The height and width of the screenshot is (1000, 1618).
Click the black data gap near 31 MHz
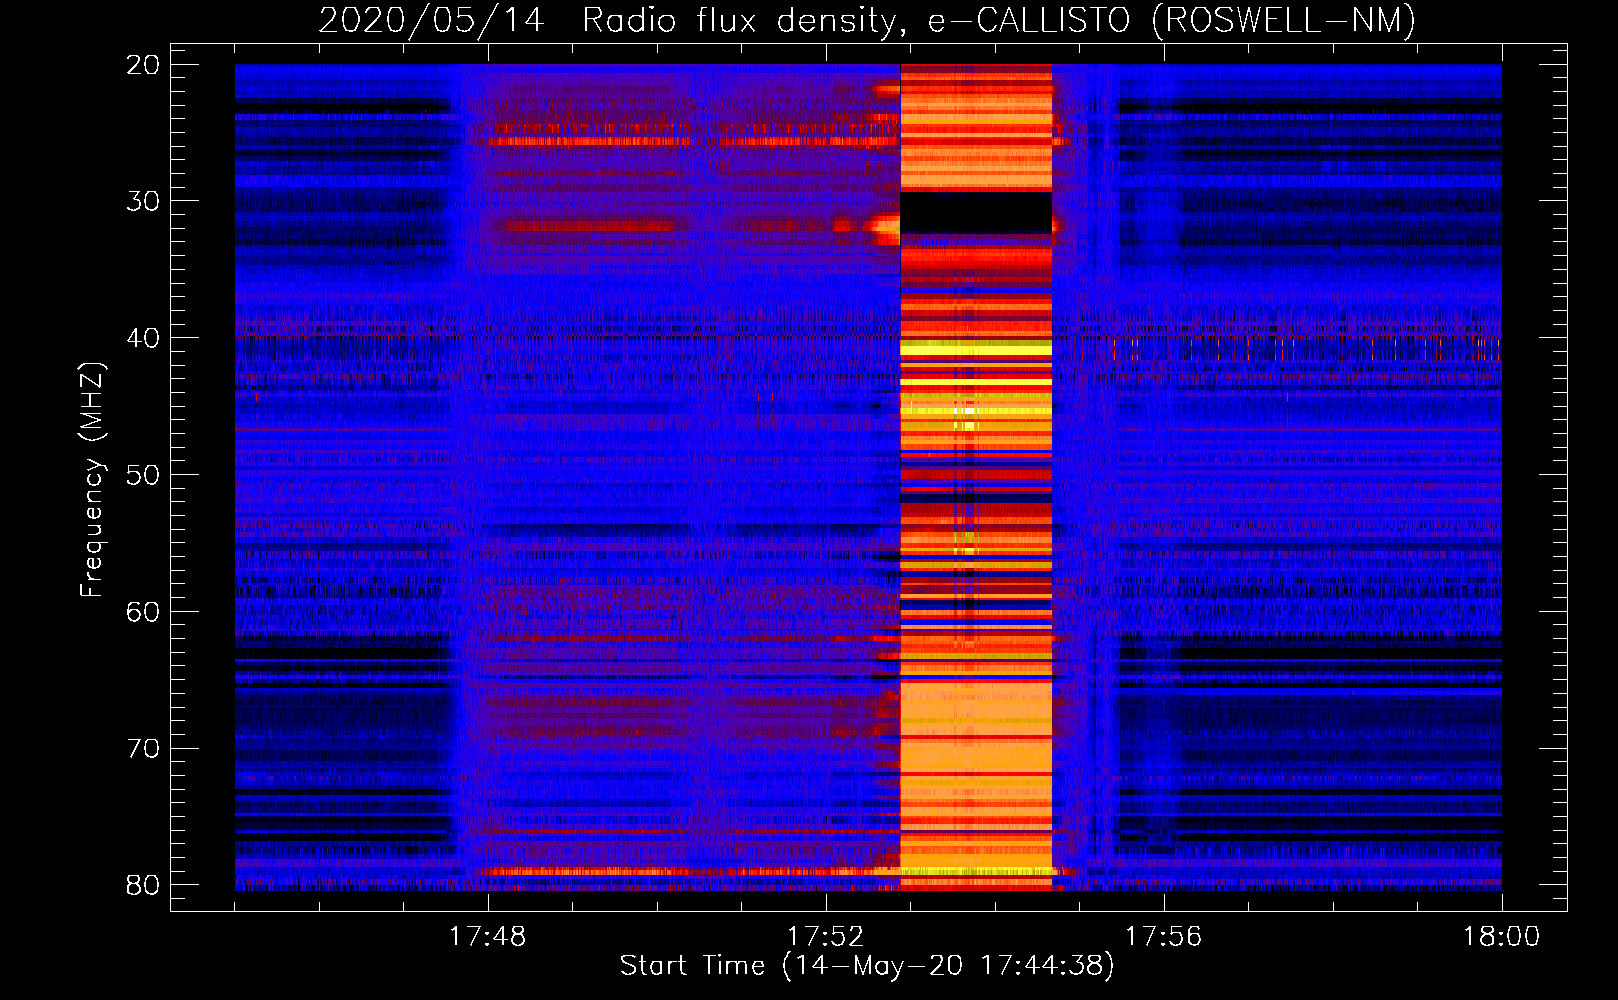click(976, 212)
